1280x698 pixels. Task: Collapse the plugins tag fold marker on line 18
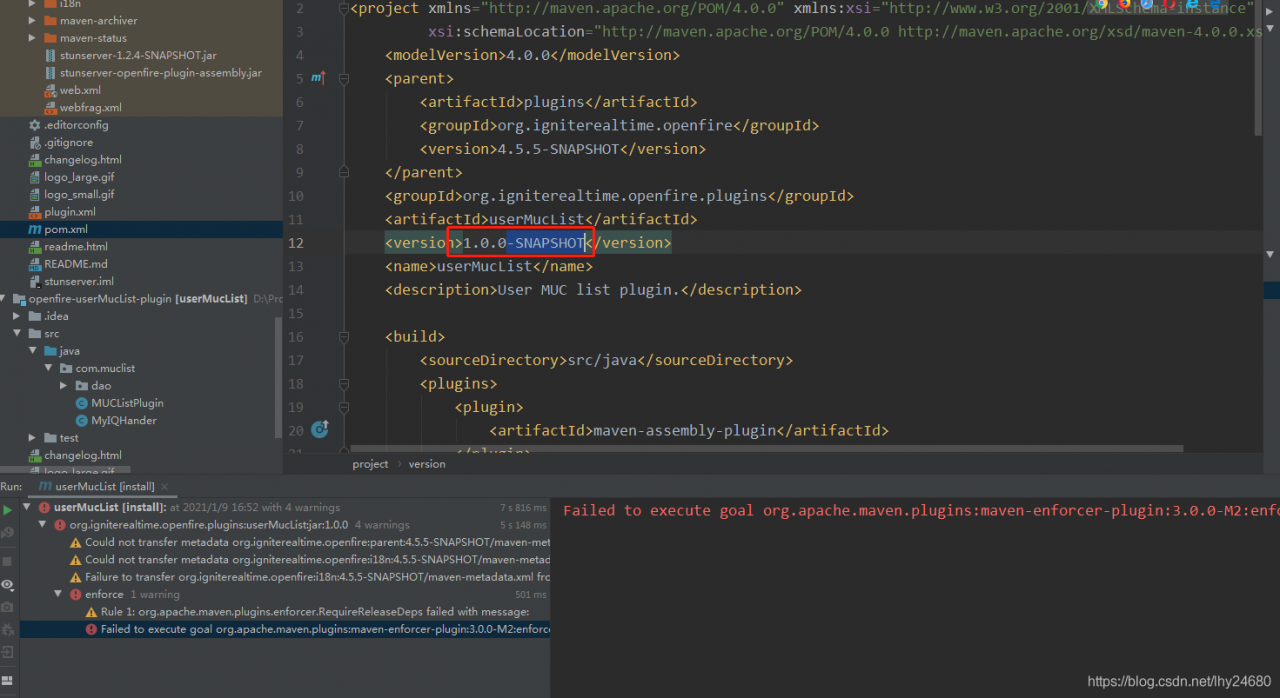pos(343,384)
